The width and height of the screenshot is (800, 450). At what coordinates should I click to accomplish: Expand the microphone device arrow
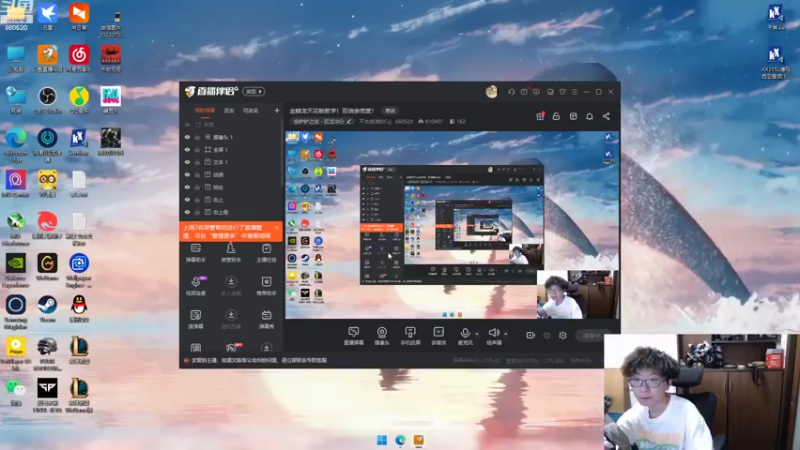[x=477, y=334]
